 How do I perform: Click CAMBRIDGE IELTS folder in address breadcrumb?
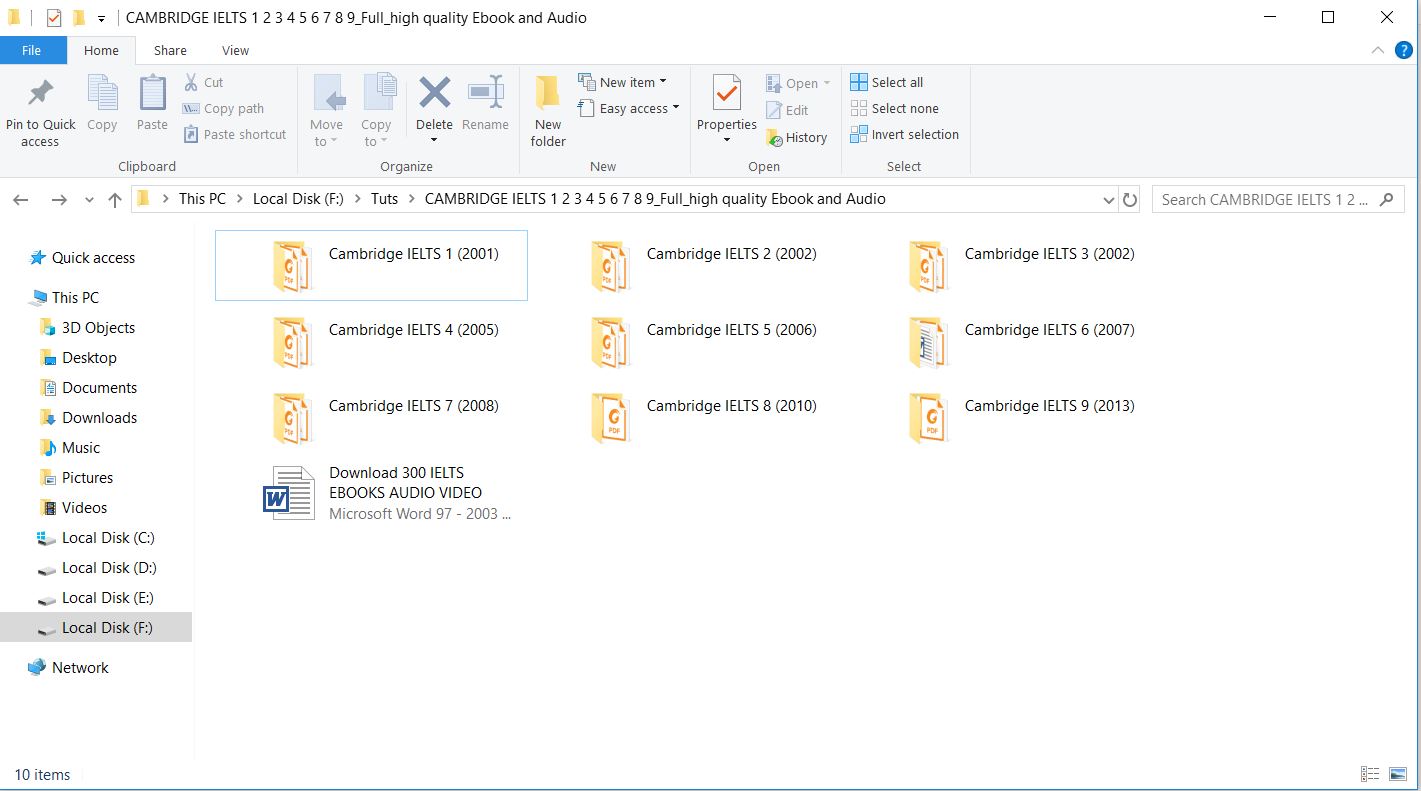pos(655,199)
